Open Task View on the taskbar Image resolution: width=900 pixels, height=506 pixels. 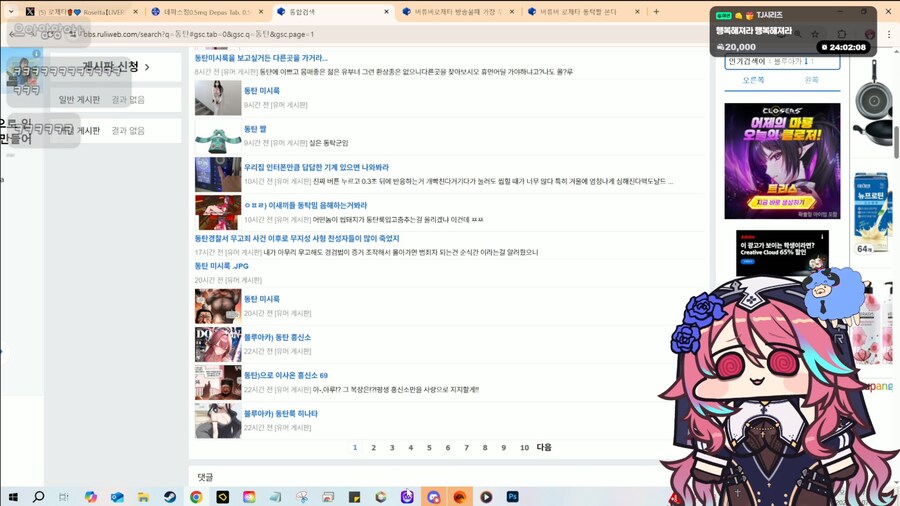pyautogui.click(x=64, y=497)
